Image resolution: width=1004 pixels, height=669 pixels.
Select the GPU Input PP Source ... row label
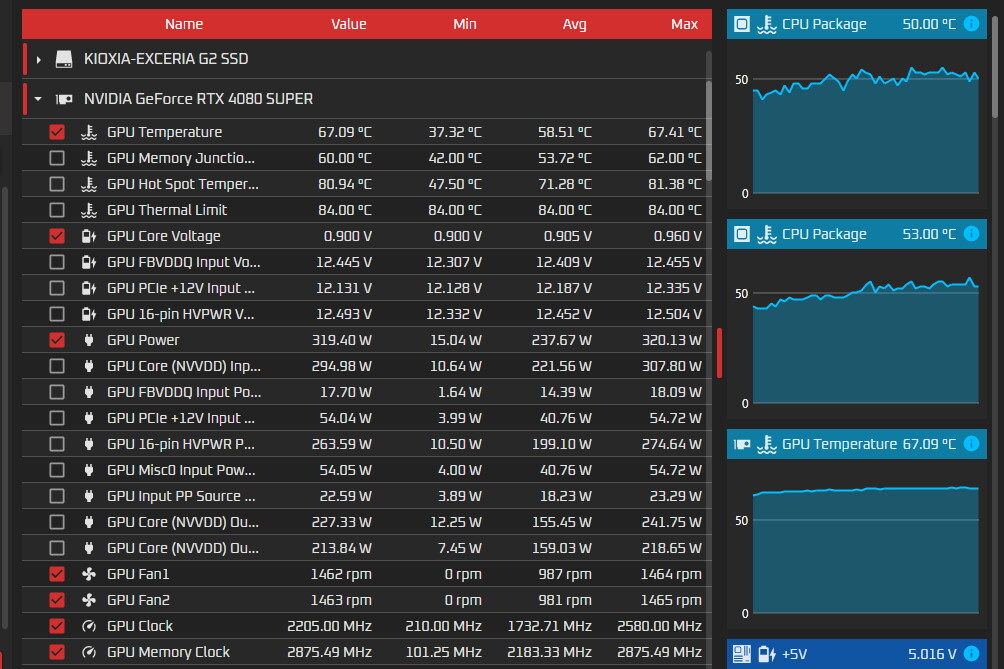point(181,496)
